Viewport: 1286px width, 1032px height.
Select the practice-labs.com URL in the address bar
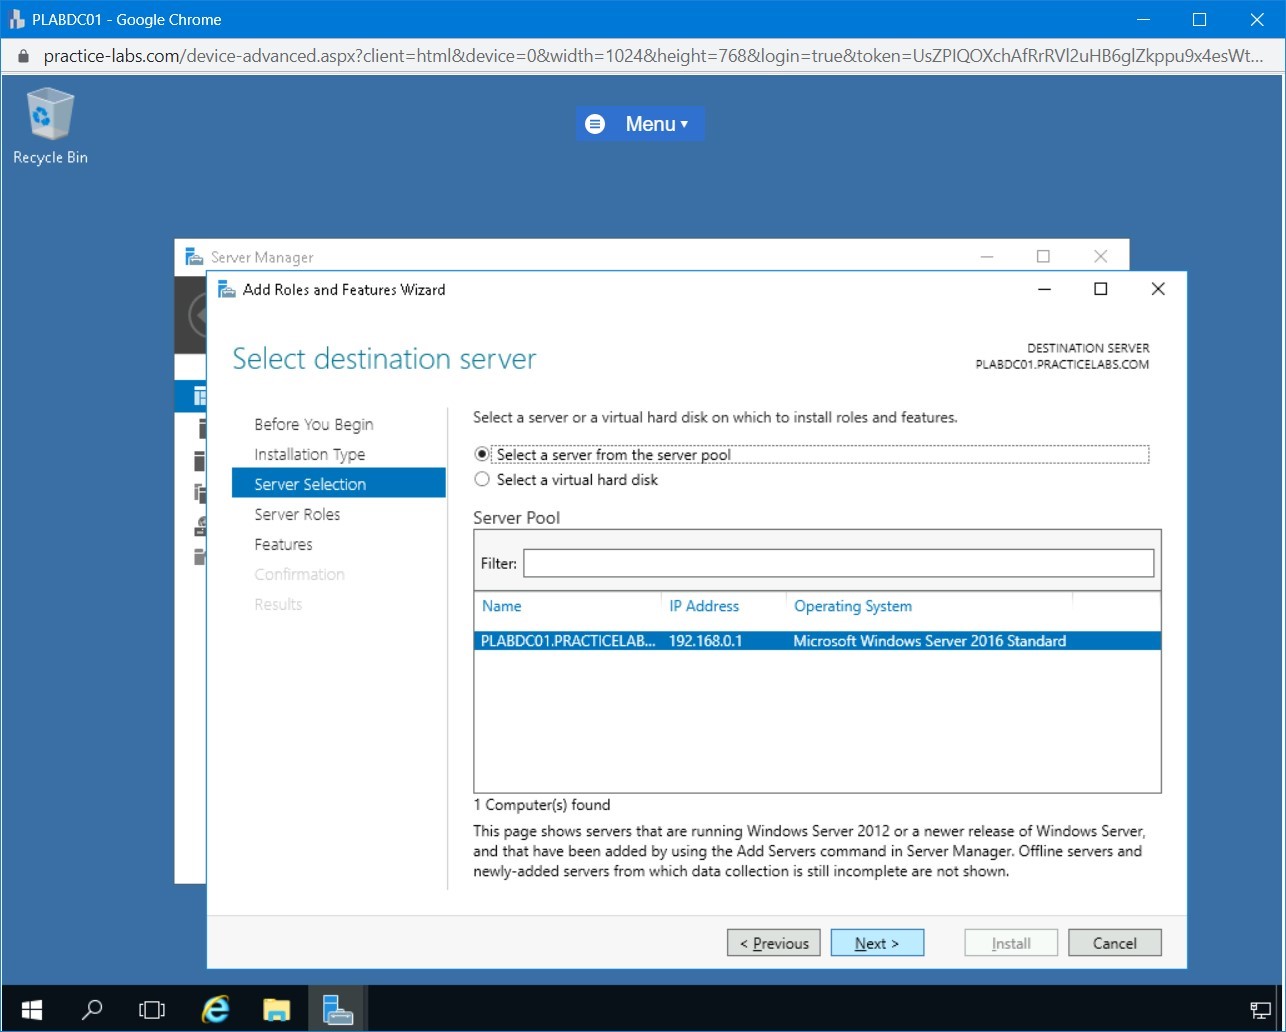pos(654,56)
